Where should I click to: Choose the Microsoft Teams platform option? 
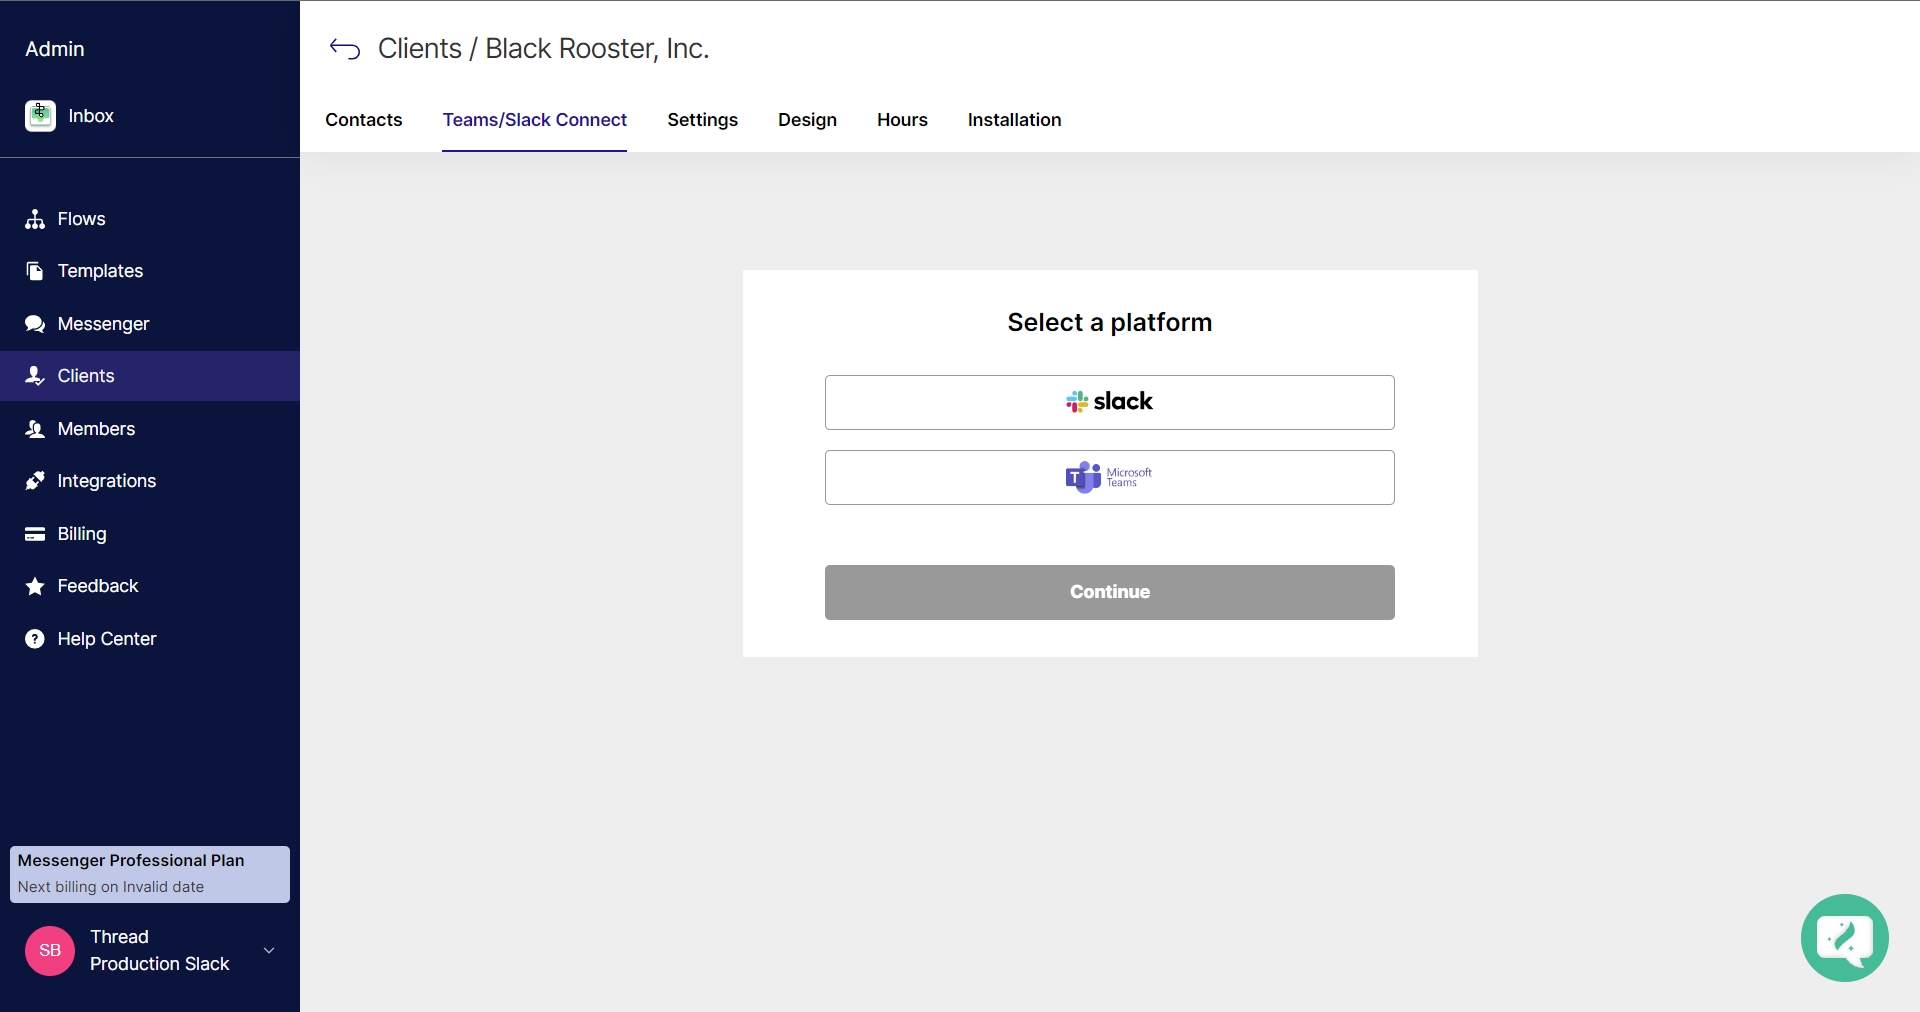(x=1110, y=477)
